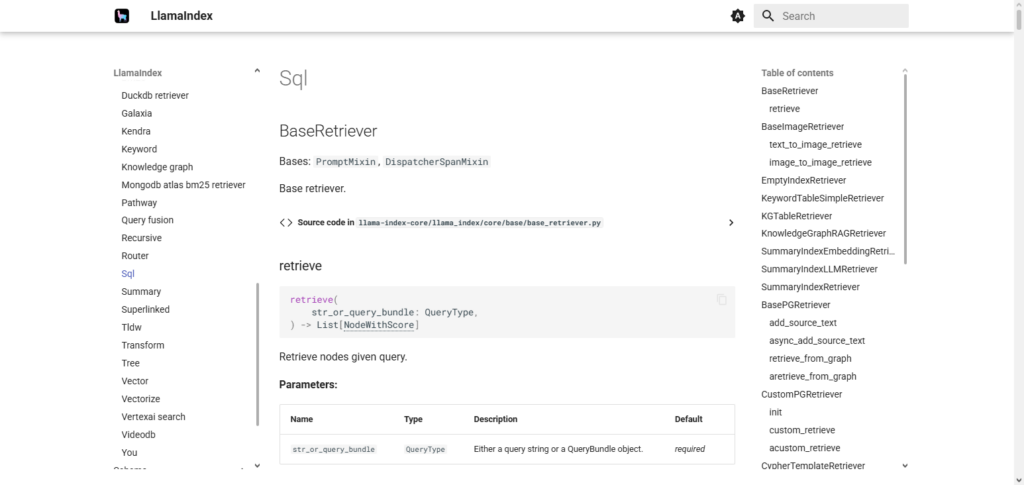1024x485 pixels.
Task: Open Recursive in sidebar
Action: [x=141, y=238]
